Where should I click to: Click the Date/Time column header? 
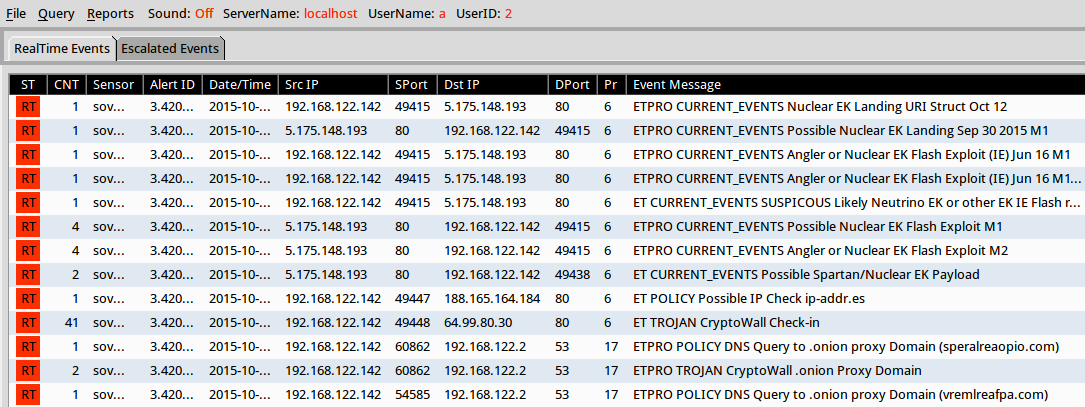coord(240,85)
